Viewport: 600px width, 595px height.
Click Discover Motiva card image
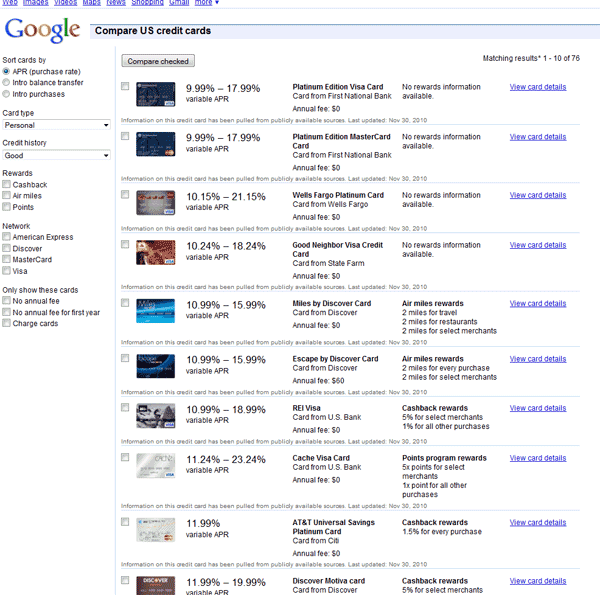(x=156, y=585)
